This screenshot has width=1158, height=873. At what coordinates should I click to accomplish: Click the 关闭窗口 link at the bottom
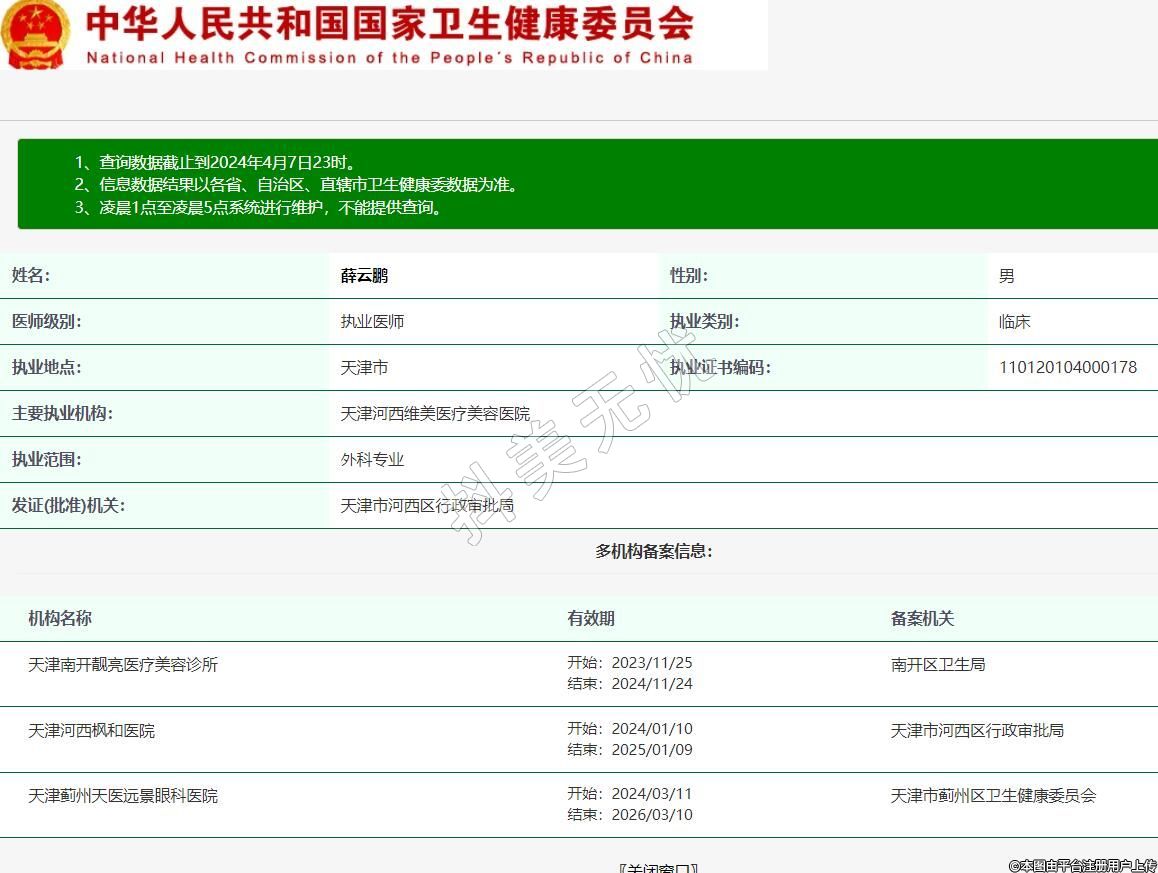pos(657,867)
